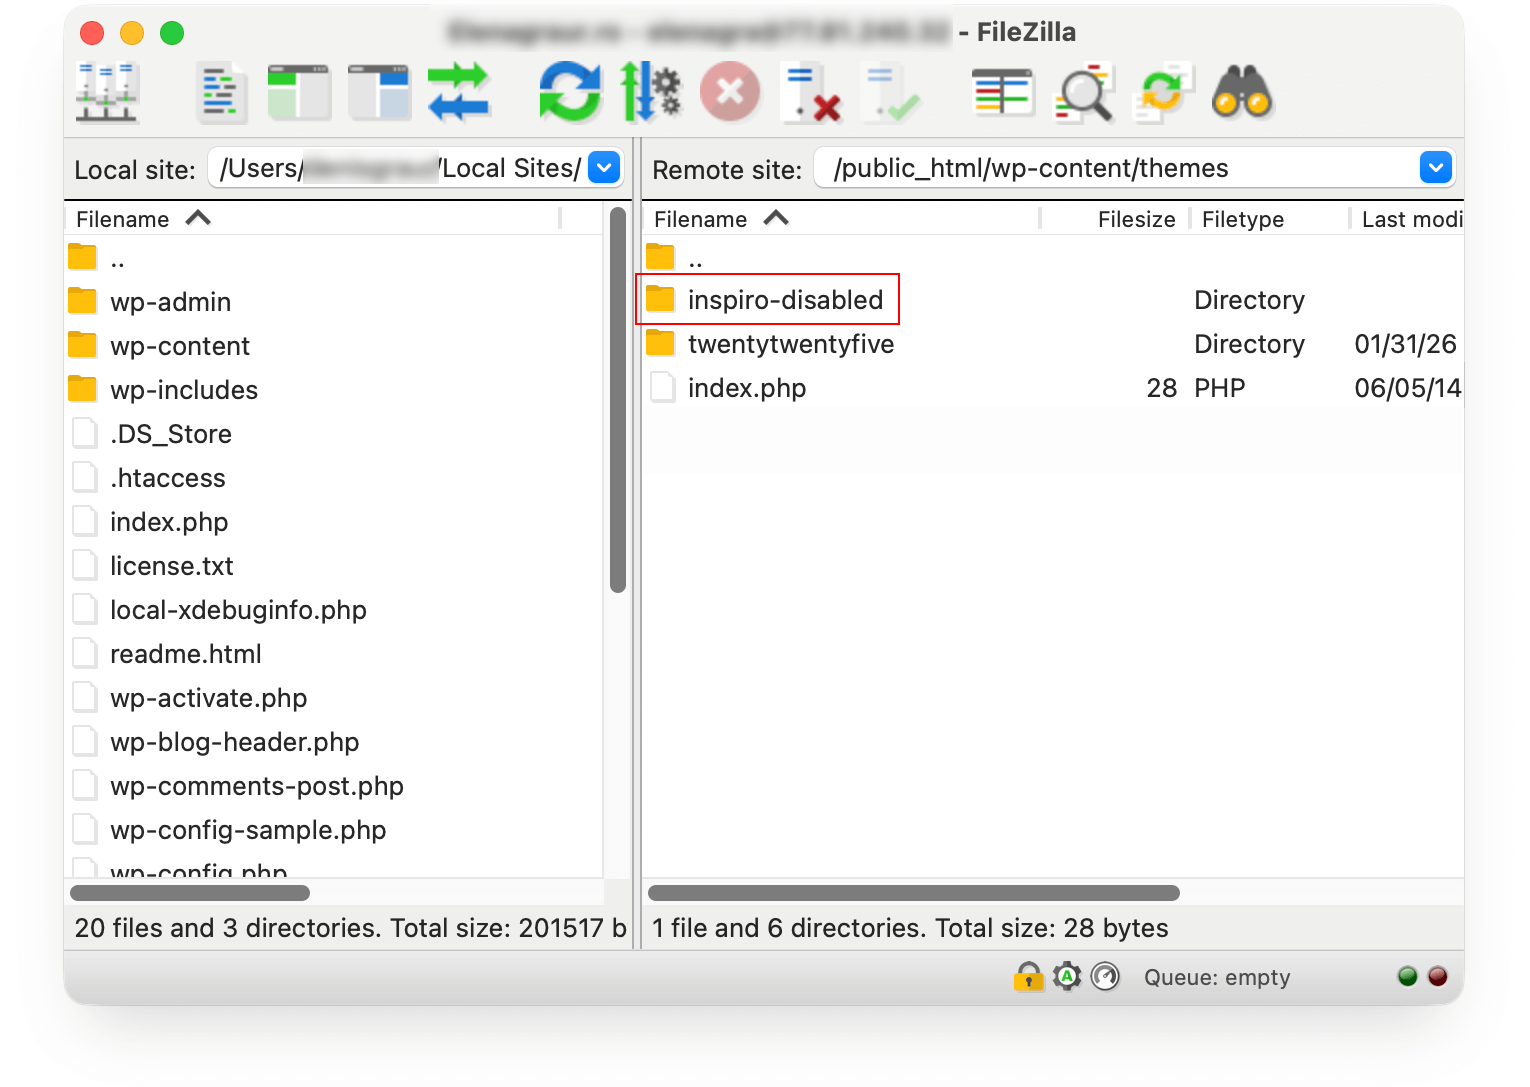The height and width of the screenshot is (1087, 1530).
Task: Select the license.txt file
Action: pyautogui.click(x=334, y=566)
